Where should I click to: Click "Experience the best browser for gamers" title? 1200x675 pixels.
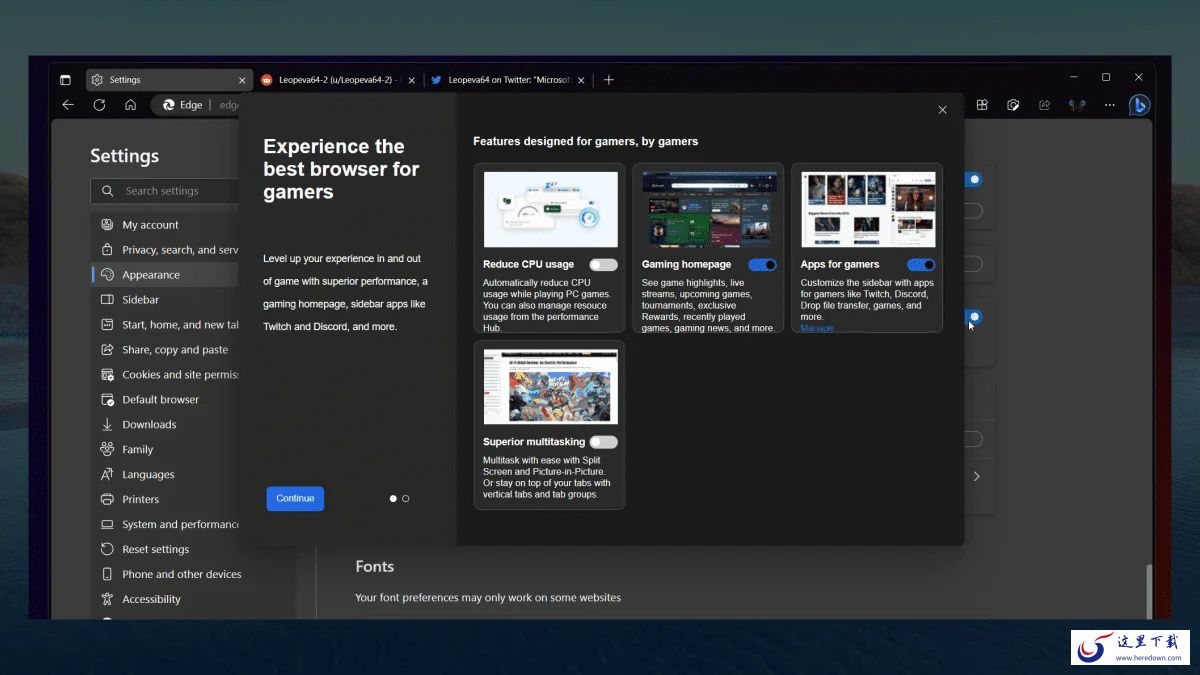(x=341, y=169)
